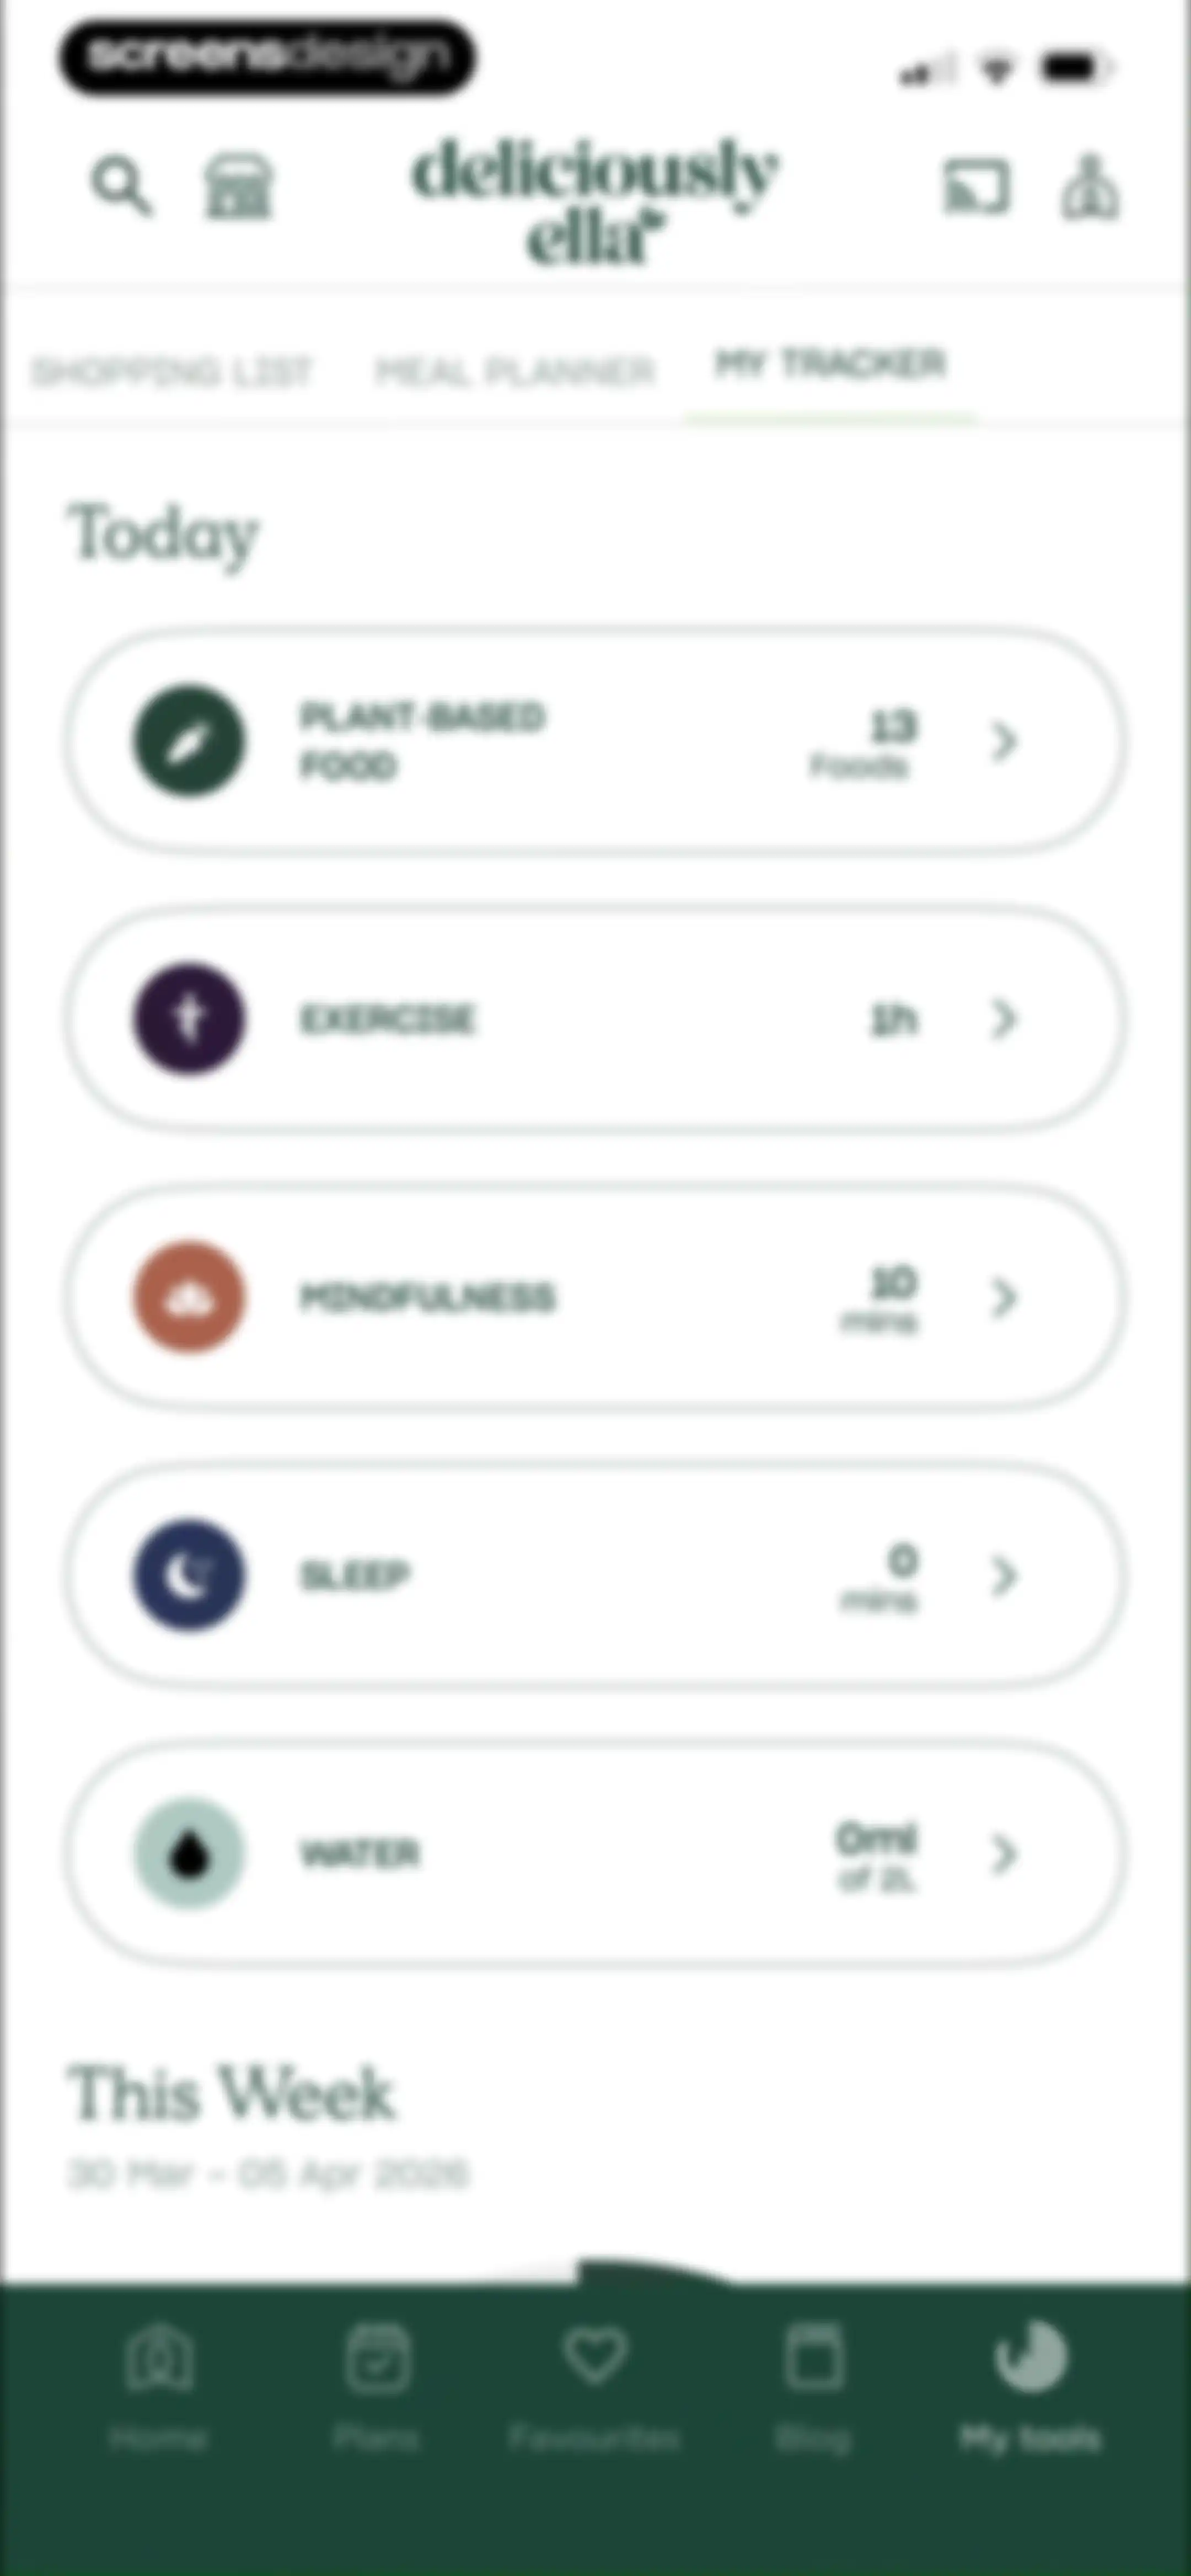The height and width of the screenshot is (2576, 1191).
Task: Open the profile icon in header
Action: pos(1090,187)
